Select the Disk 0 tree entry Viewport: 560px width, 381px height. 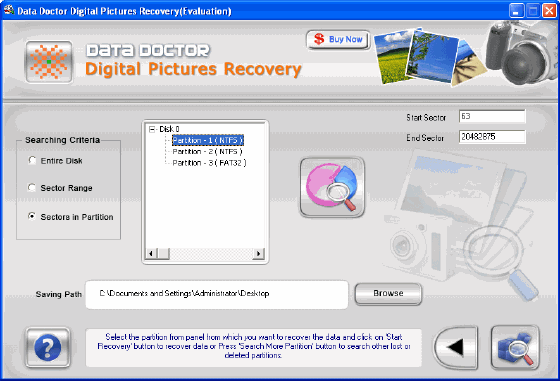(x=169, y=129)
